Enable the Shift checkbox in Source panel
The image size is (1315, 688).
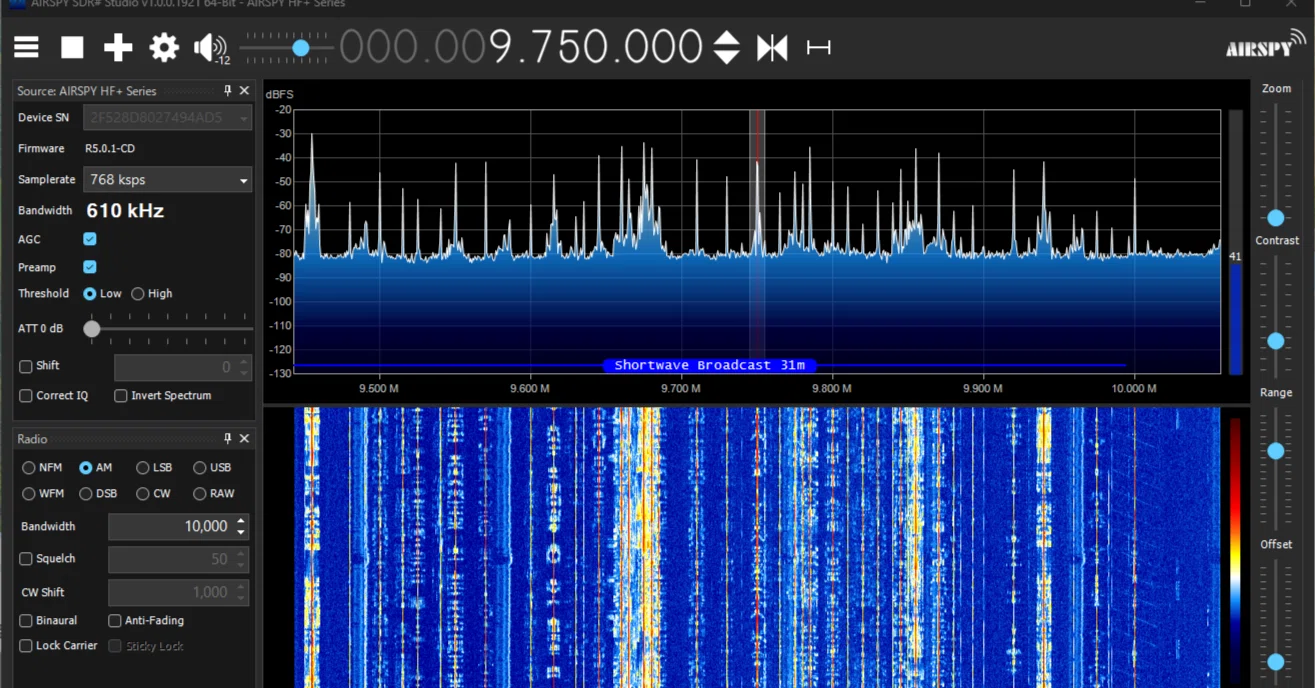click(26, 366)
